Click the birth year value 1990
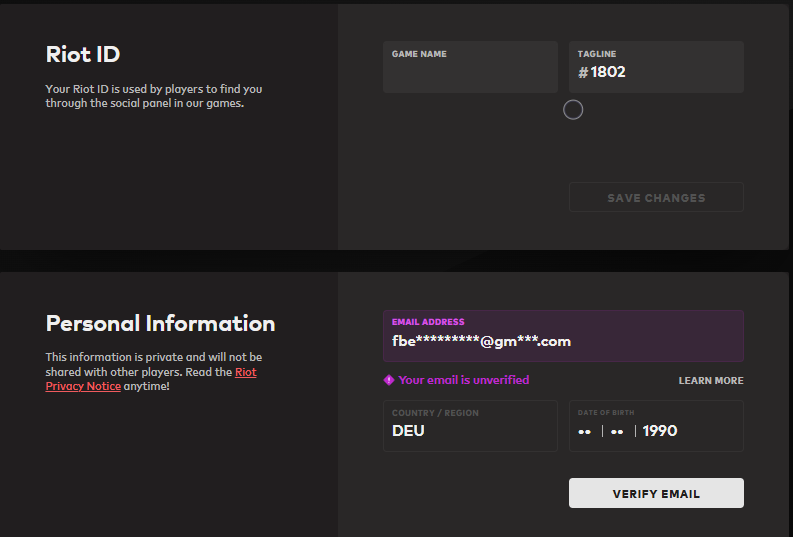The width and height of the screenshot is (793, 537). tap(659, 431)
